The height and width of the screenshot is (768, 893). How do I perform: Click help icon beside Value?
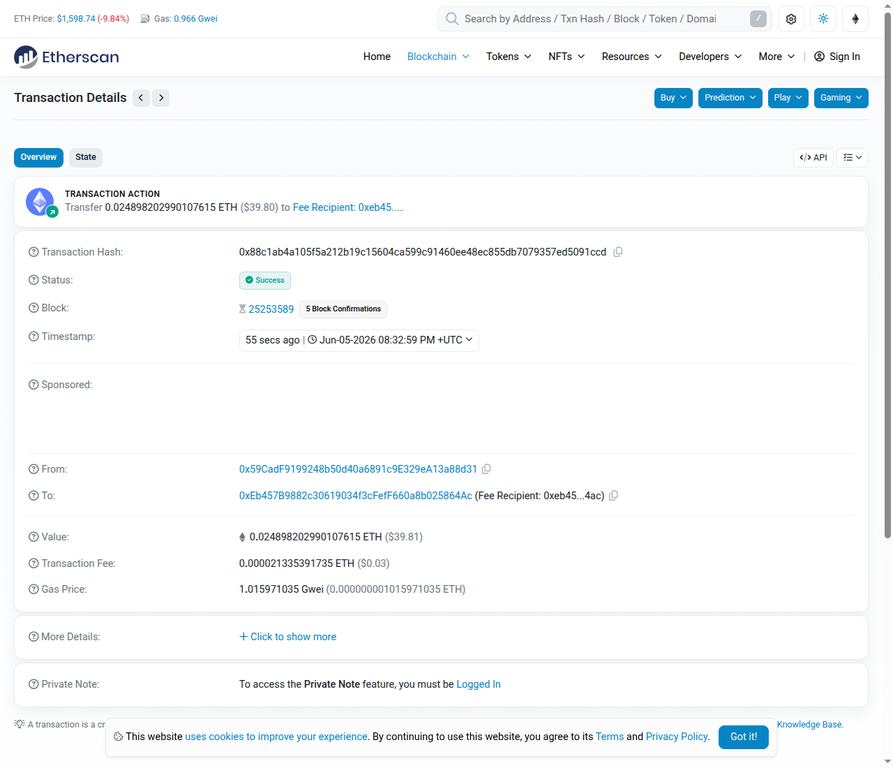[34, 537]
